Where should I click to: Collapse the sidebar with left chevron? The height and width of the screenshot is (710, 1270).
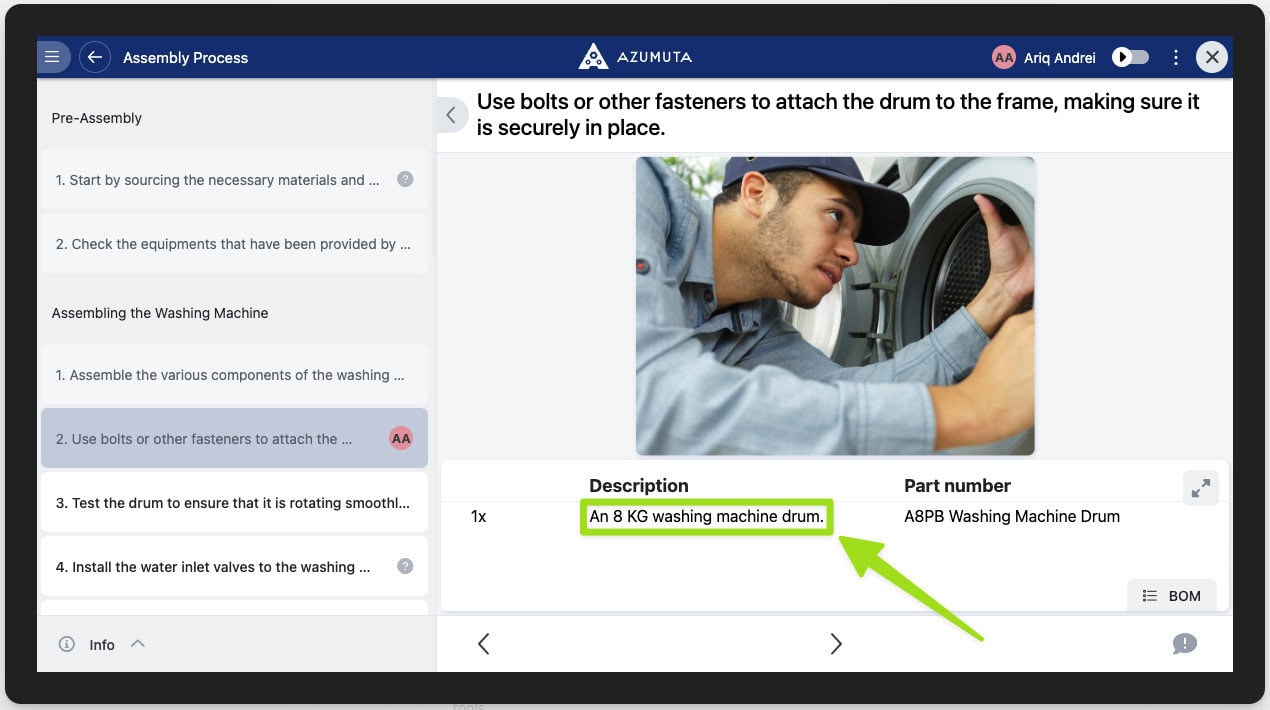point(451,115)
